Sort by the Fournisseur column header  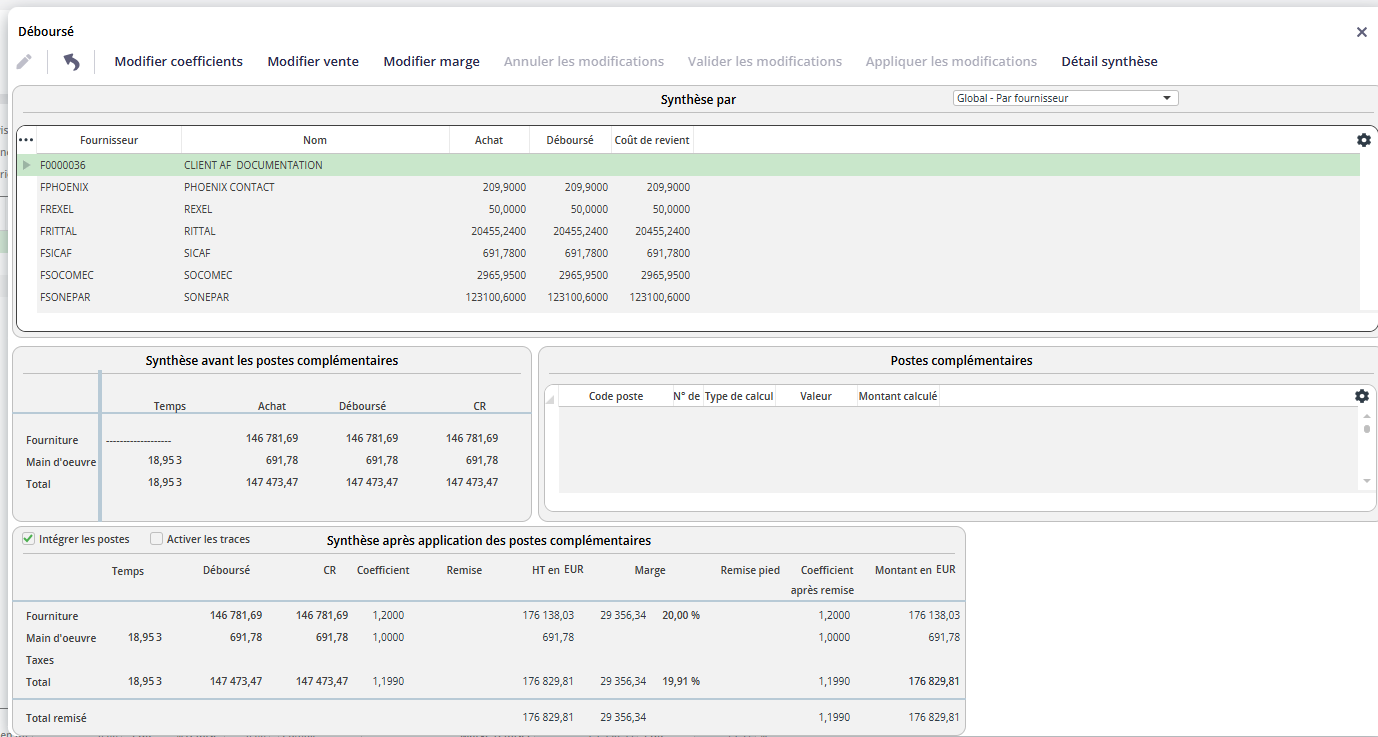coord(109,140)
